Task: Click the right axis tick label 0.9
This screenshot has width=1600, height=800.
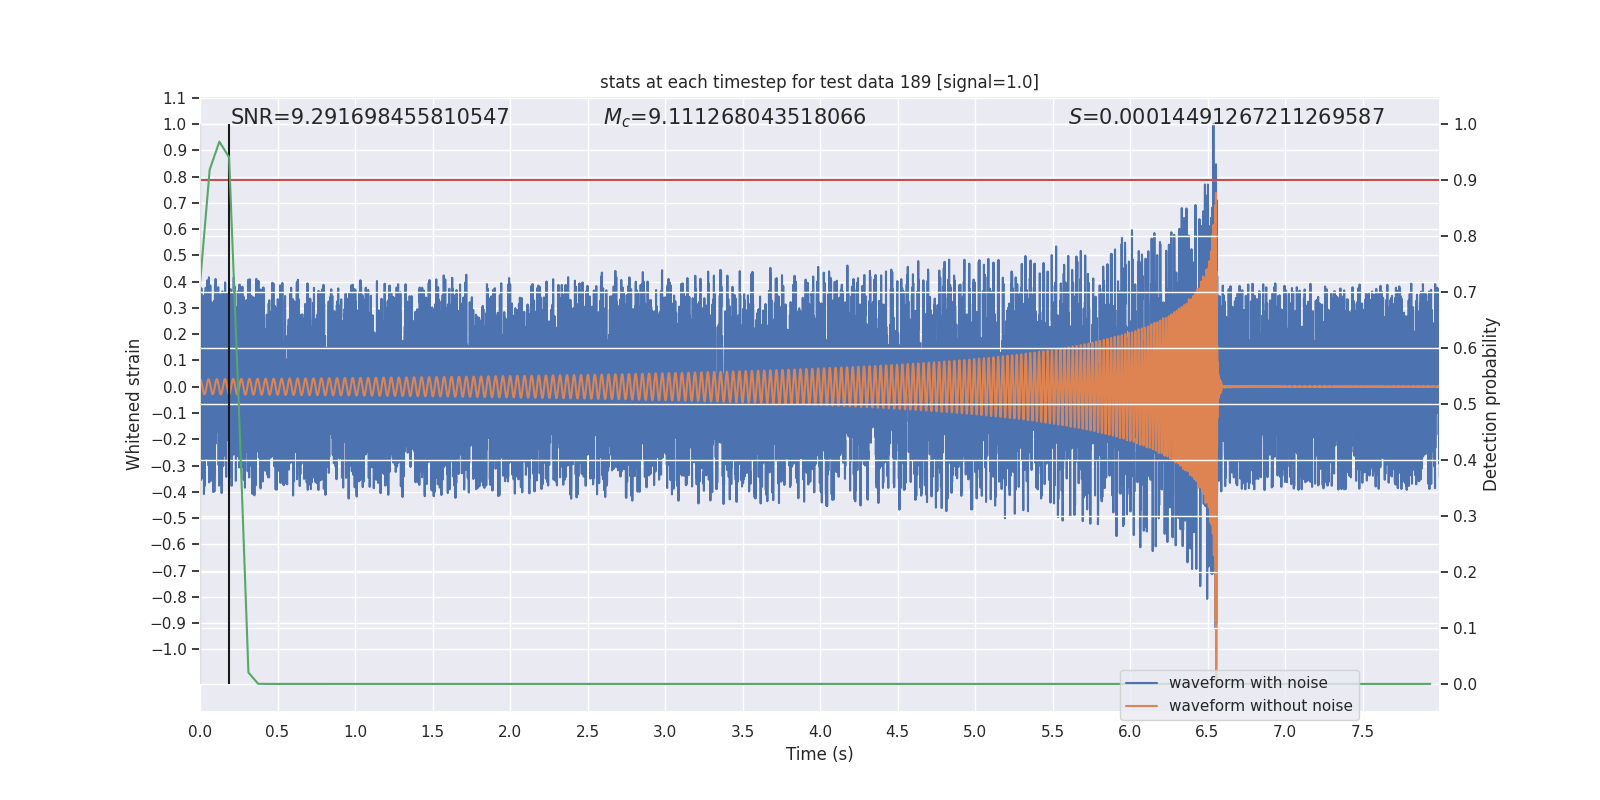Action: 1465,181
